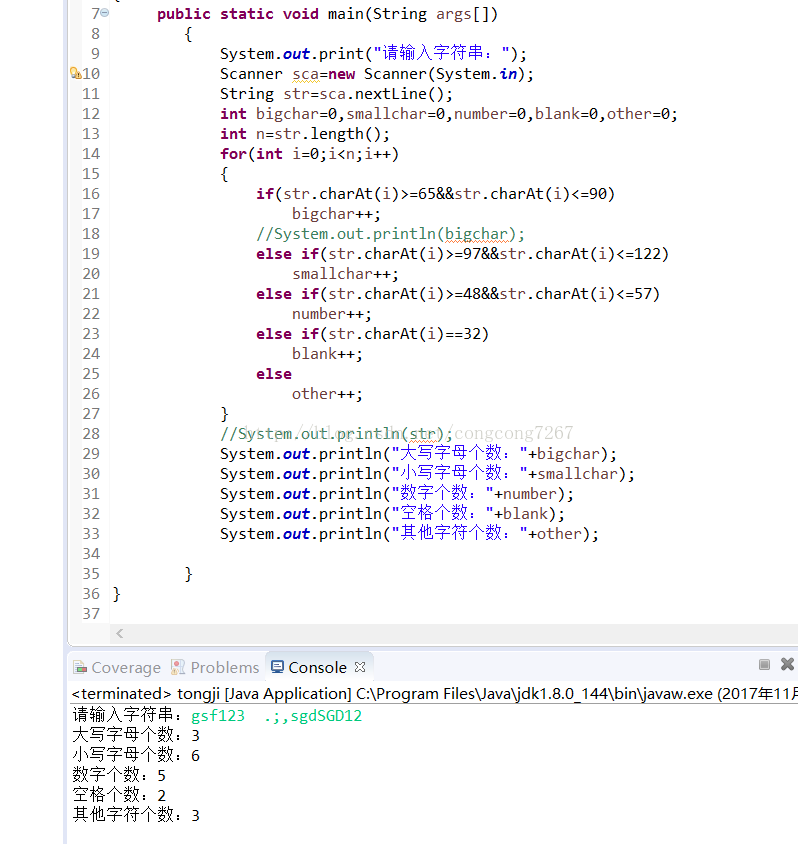
Task: Click the horizontal scrollbar left arrow
Action: tap(119, 634)
